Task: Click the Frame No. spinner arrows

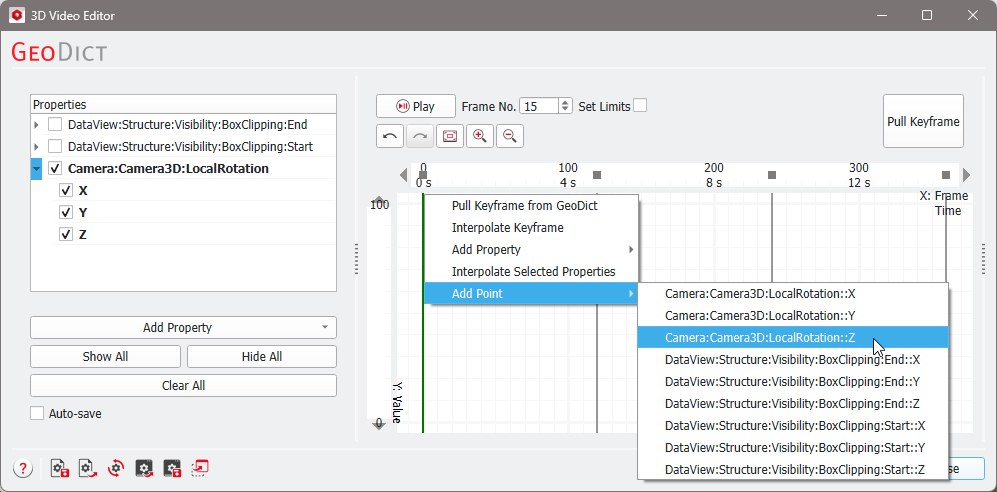Action: 565,106
